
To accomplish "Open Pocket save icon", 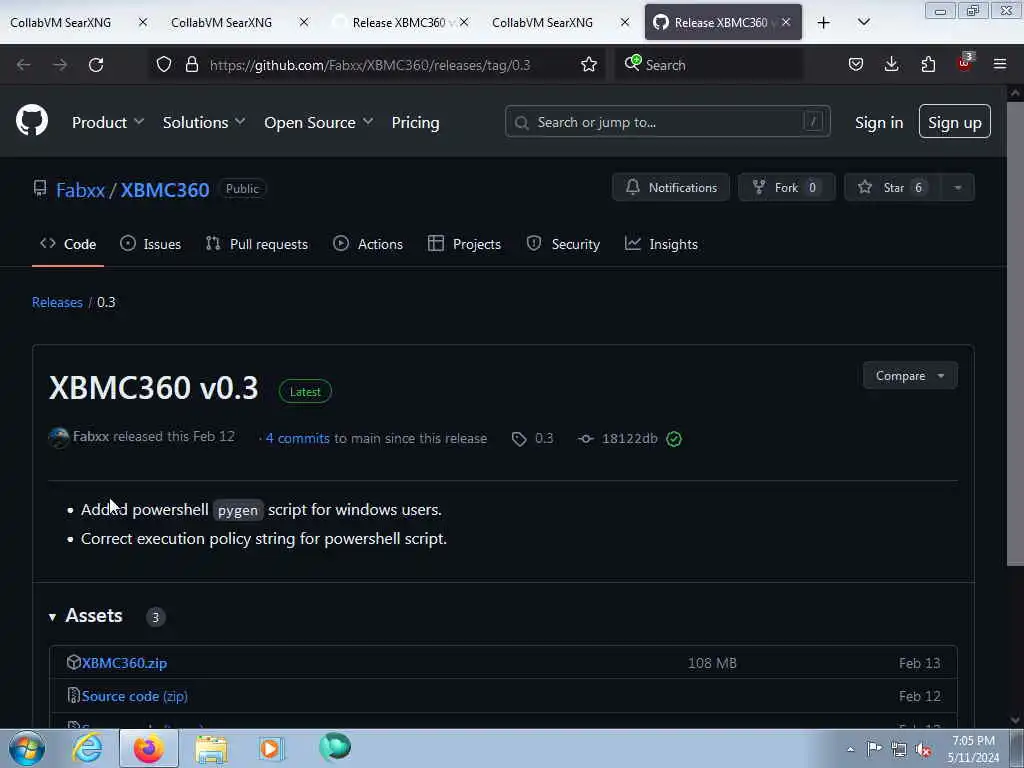I will (x=856, y=65).
